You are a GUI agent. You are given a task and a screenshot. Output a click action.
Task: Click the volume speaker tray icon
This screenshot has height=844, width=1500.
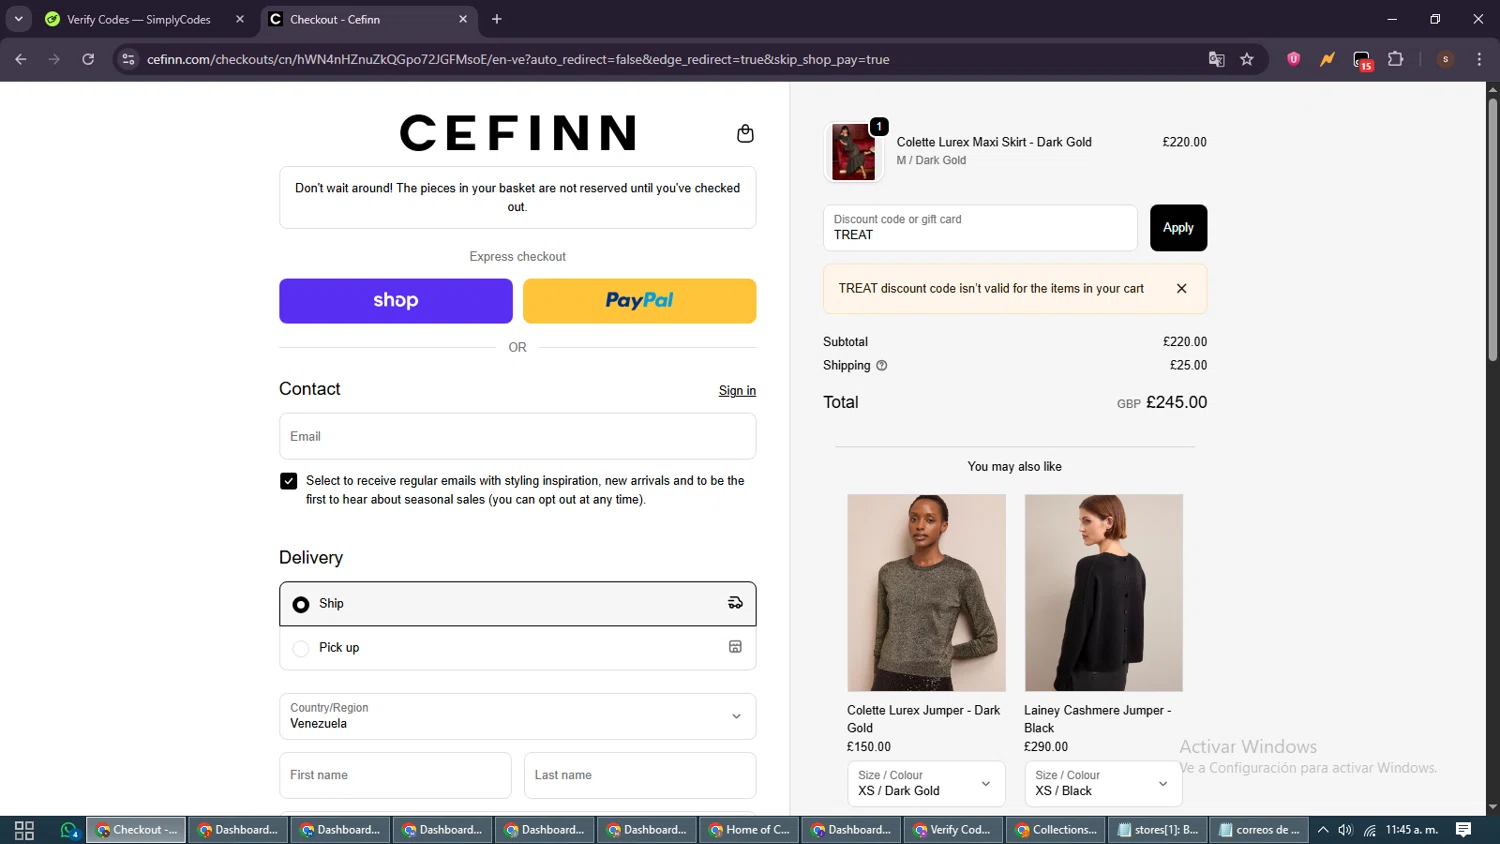pos(1346,830)
